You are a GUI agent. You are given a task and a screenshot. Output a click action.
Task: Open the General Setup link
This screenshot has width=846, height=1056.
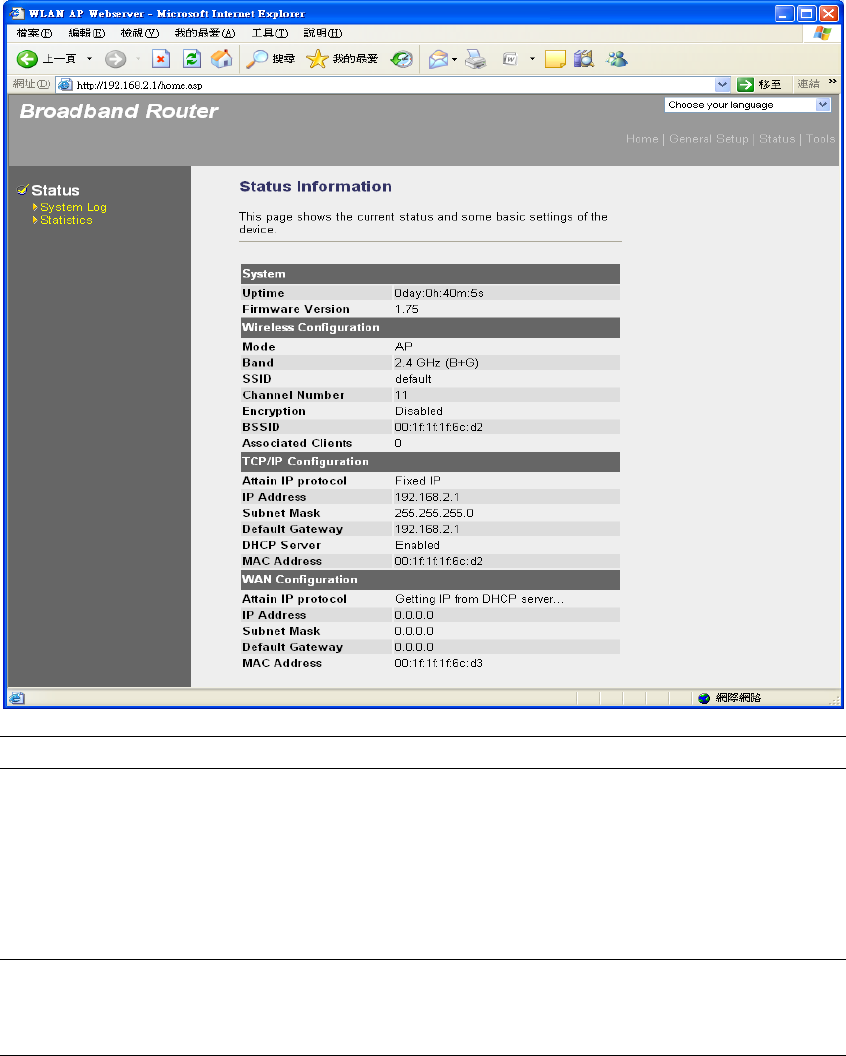pyautogui.click(x=709, y=139)
